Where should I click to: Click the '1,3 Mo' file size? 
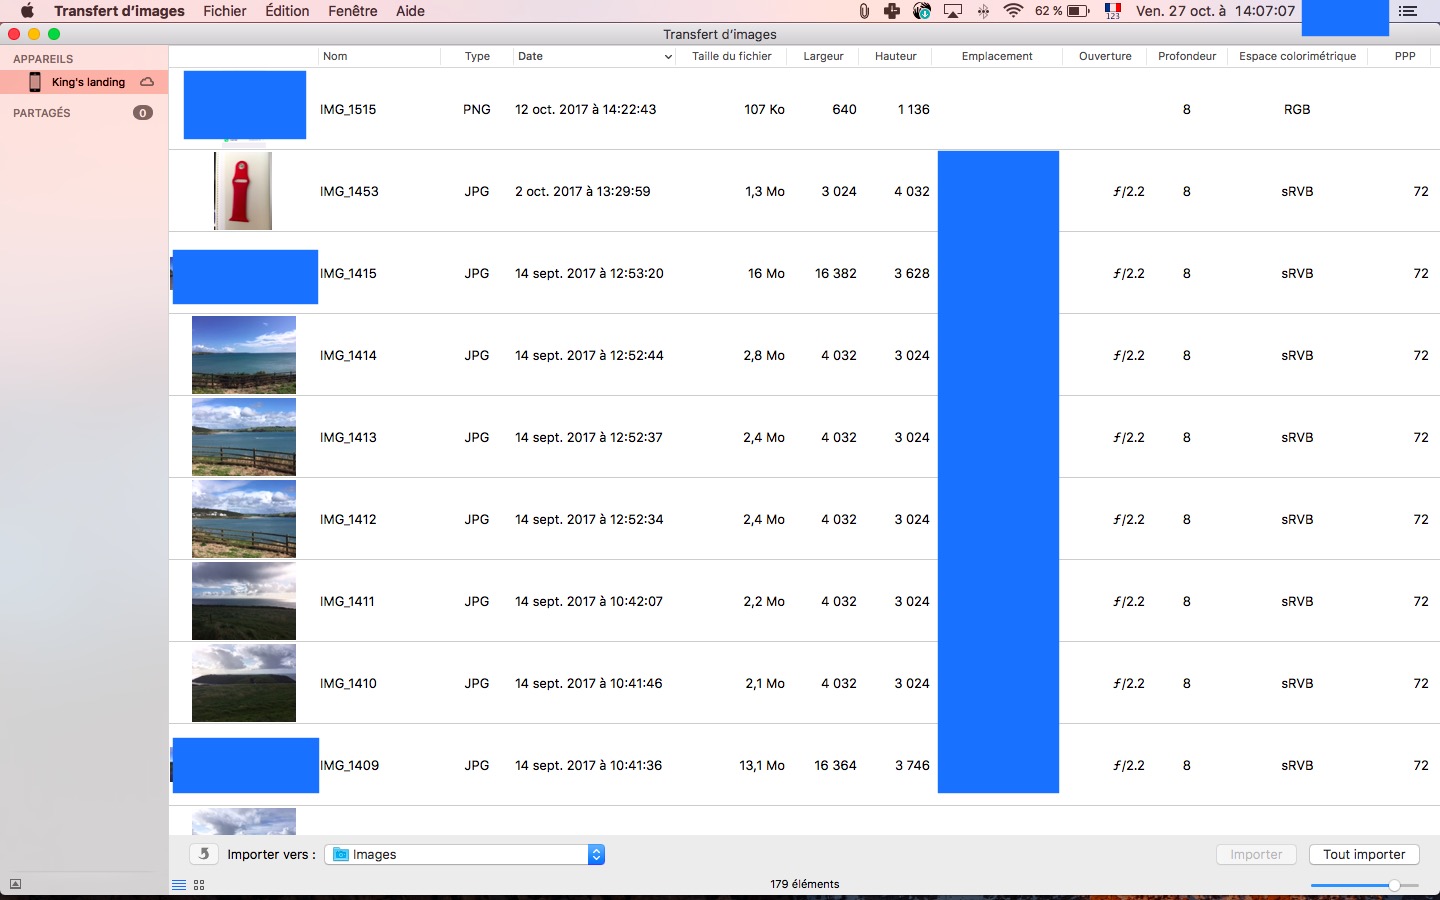pos(765,192)
